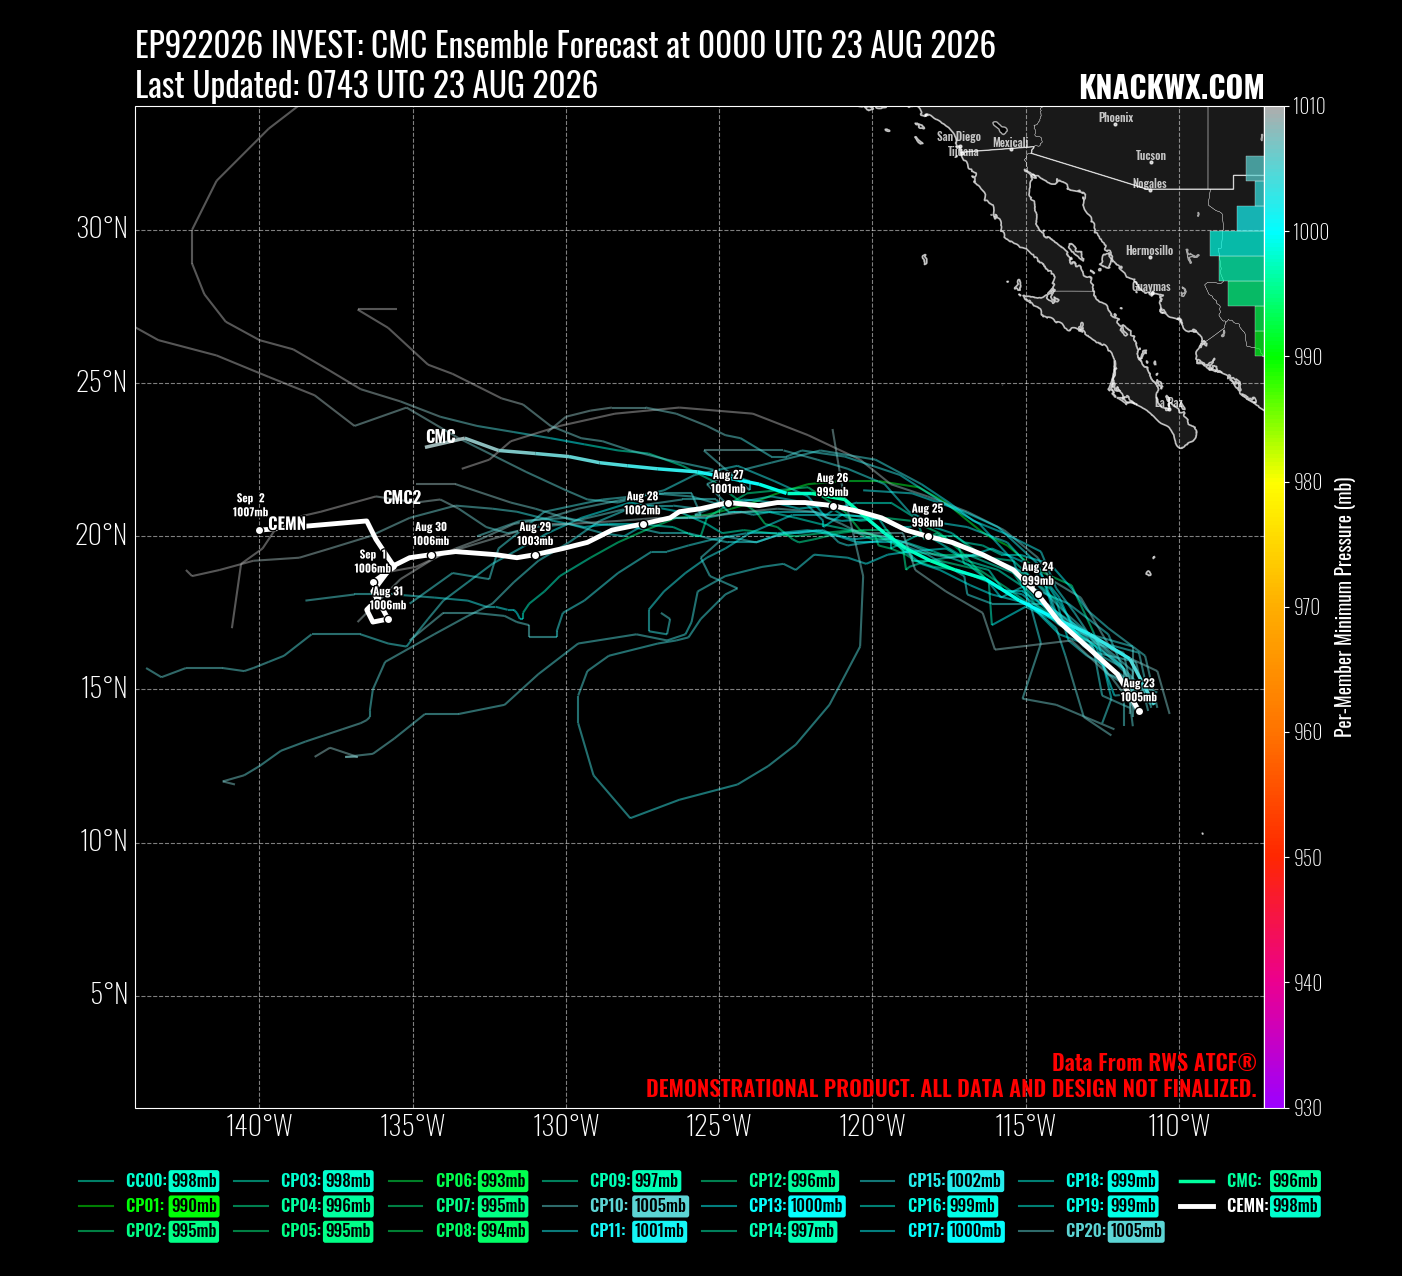Click the Aug 23 1005mb track marker
1402x1276 pixels.
click(1139, 711)
